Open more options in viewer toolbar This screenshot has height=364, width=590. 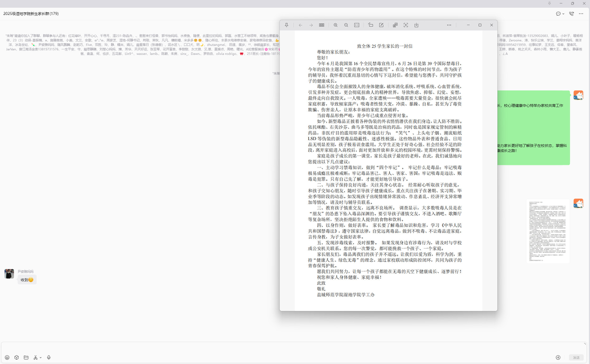pos(449,25)
